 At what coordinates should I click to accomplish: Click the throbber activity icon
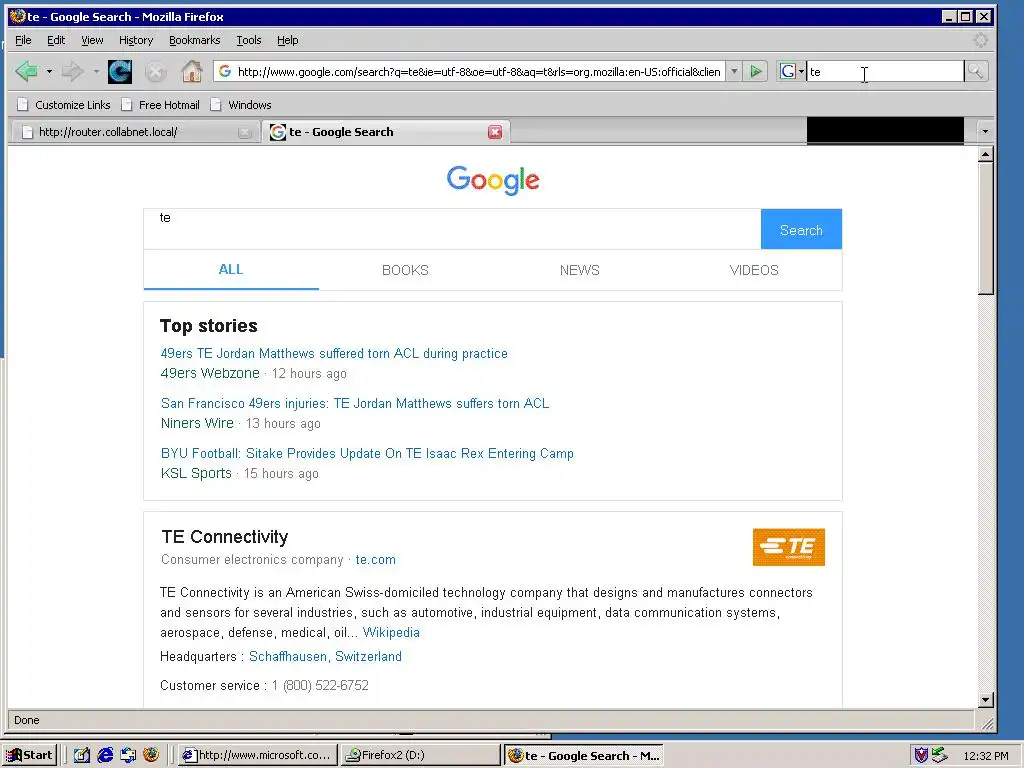coord(980,40)
